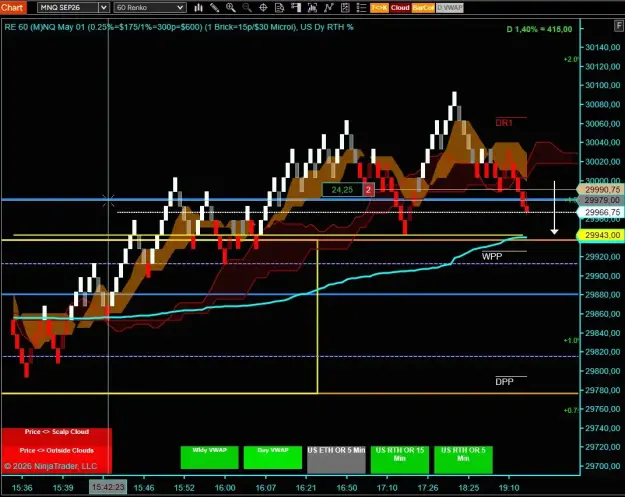Click the US ETH OR 5 Min button
Viewport: 625px width, 497px height.
[336, 460]
